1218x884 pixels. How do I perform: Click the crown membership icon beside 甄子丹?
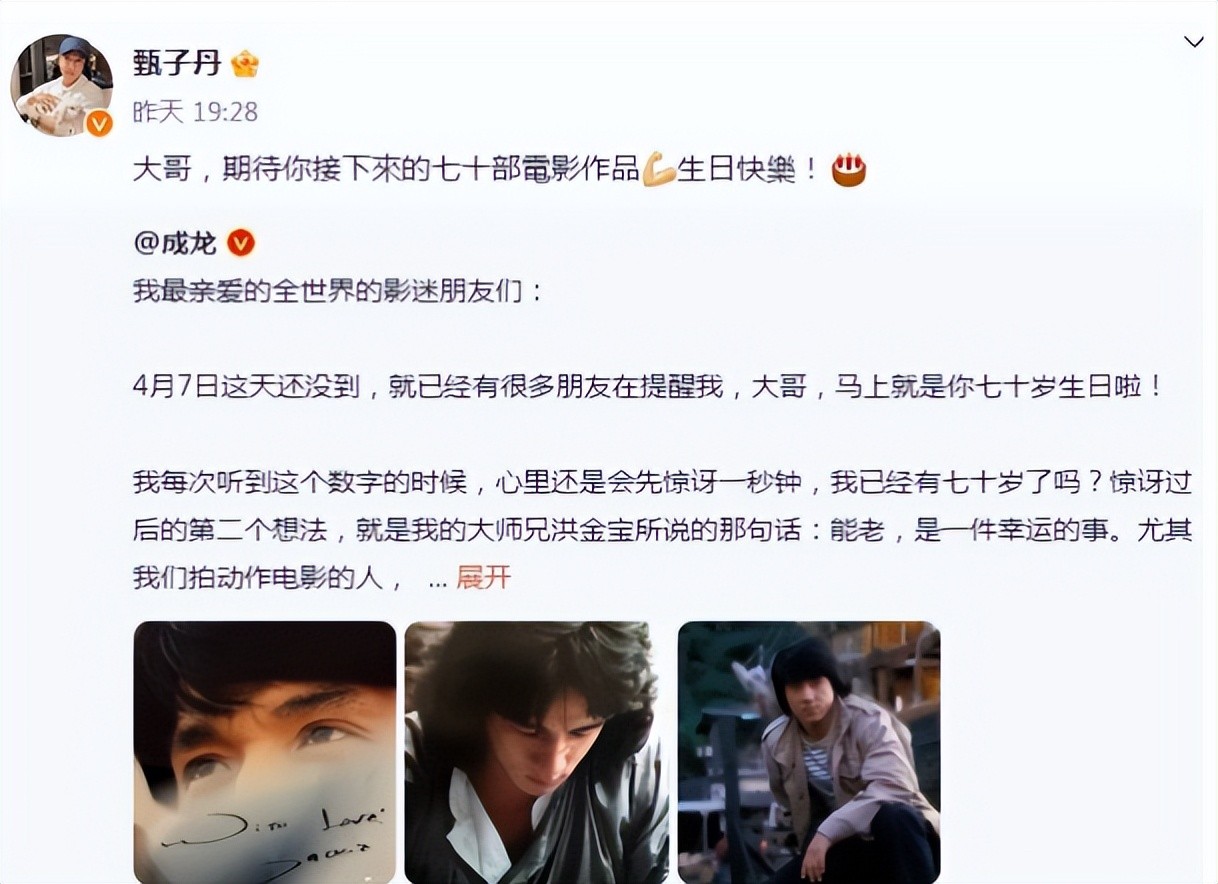pos(245,65)
